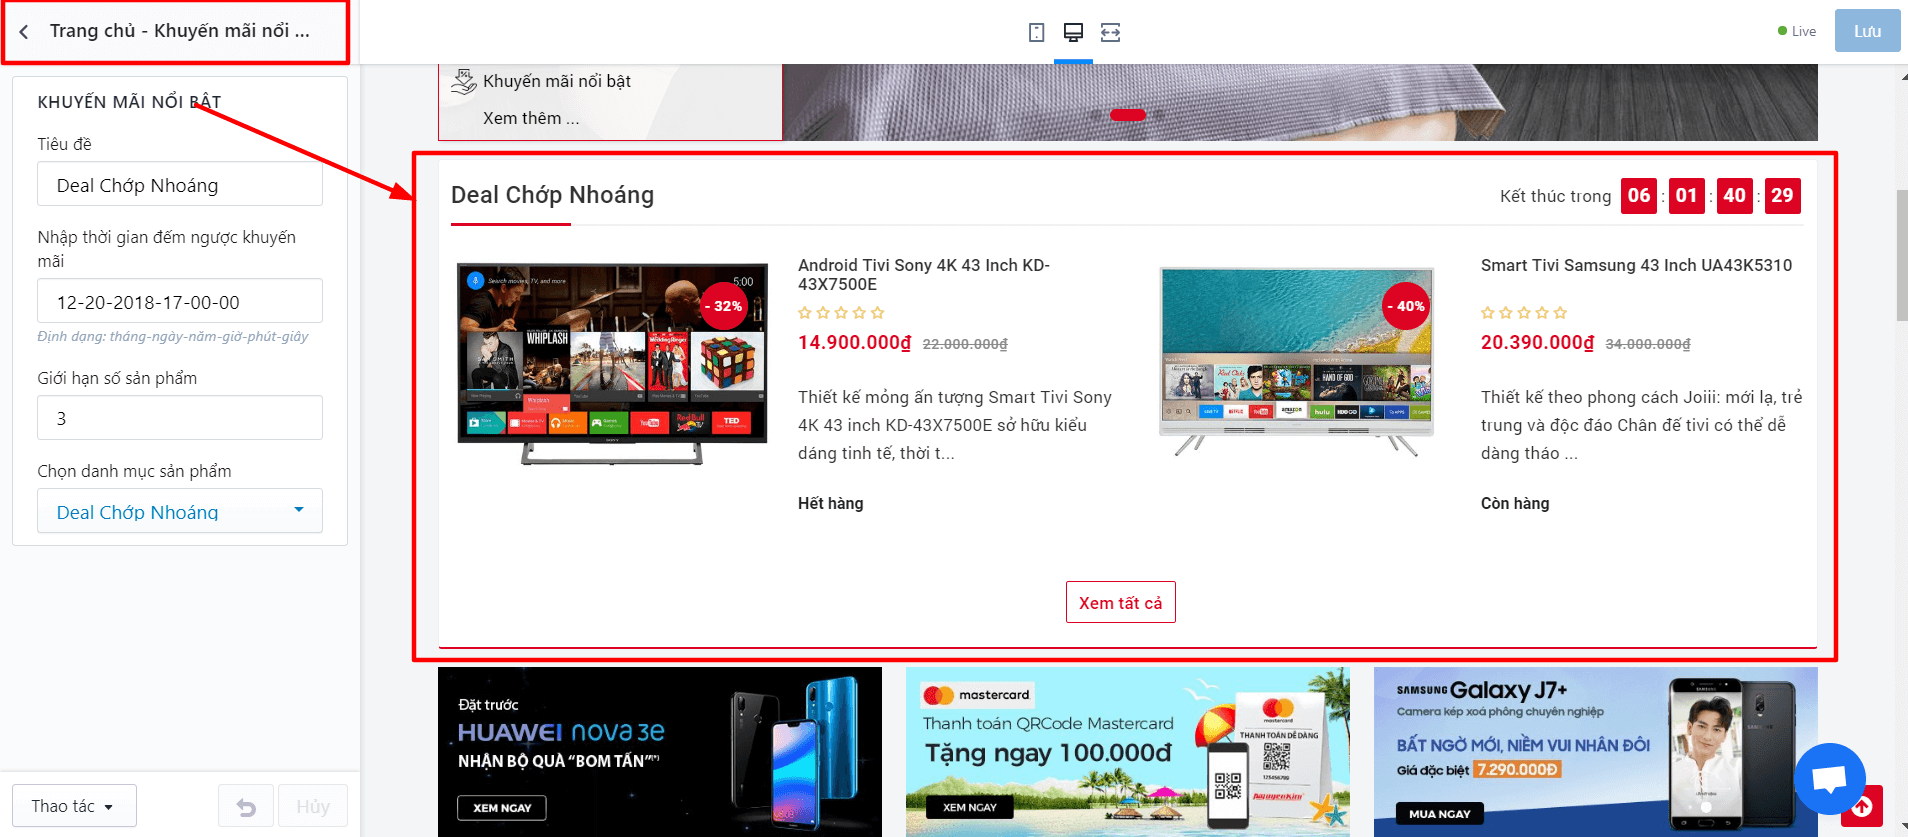Click the 20.390.000₫ price
Viewport: 1908px width, 837px height.
coord(1537,343)
